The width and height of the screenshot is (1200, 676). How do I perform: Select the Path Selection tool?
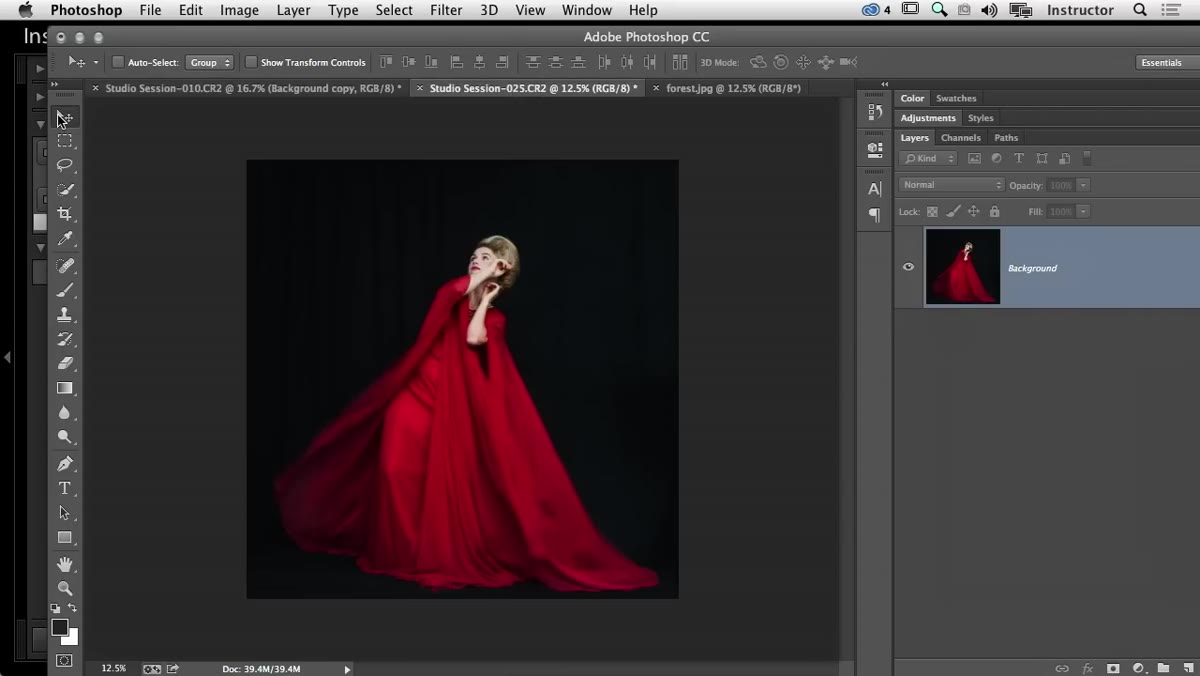click(x=65, y=513)
